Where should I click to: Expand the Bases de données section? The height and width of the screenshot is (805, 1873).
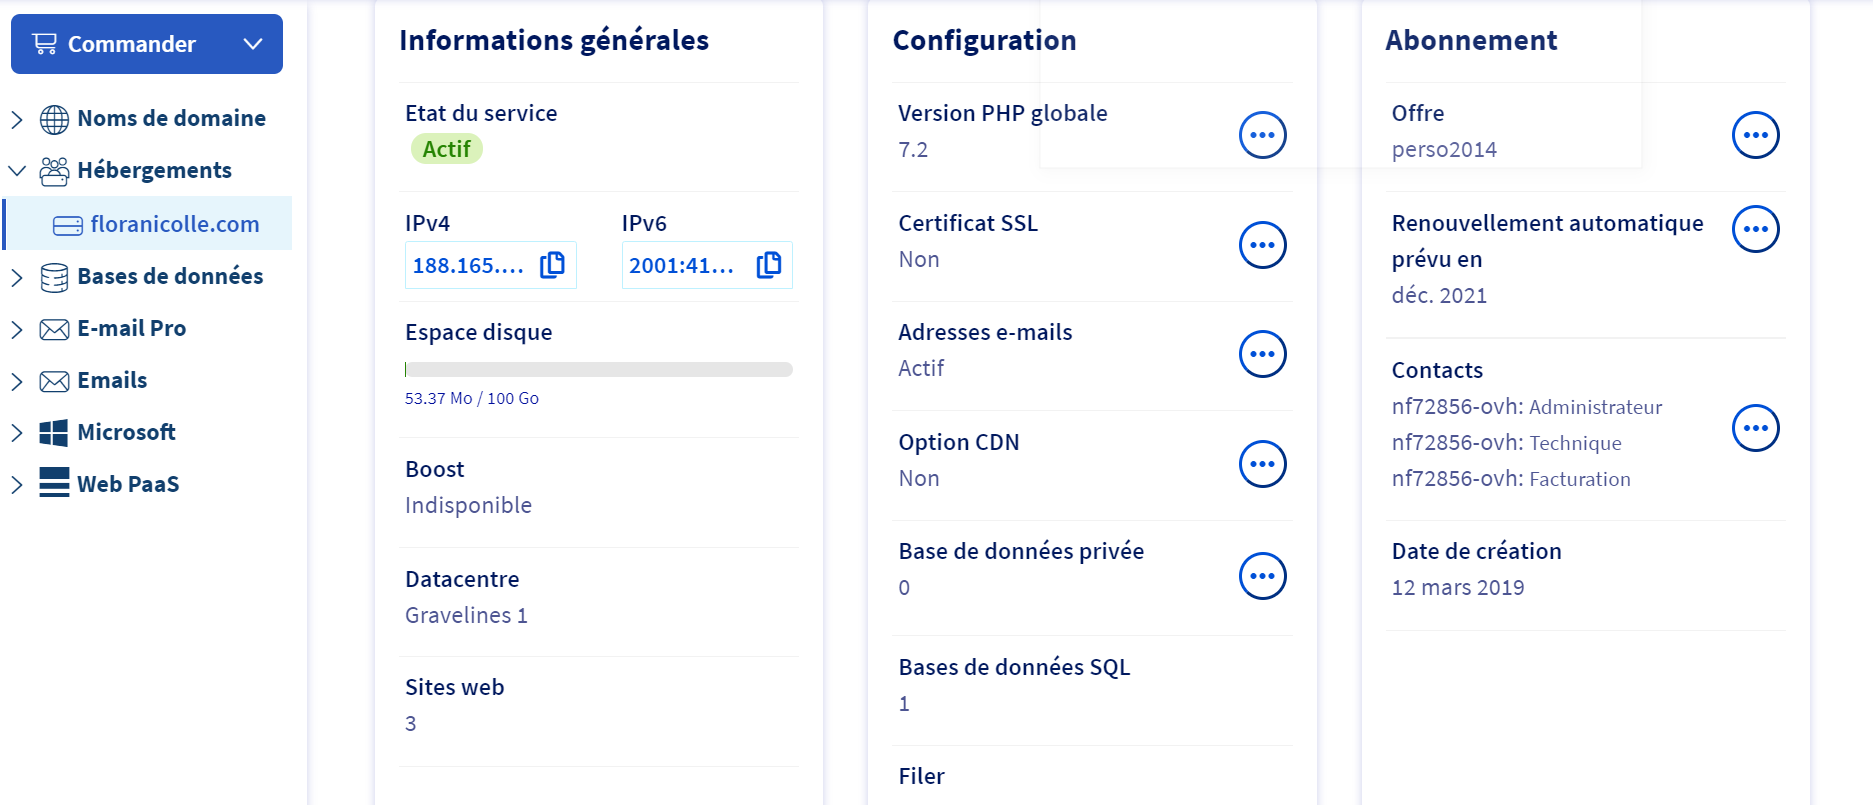pyautogui.click(x=17, y=277)
